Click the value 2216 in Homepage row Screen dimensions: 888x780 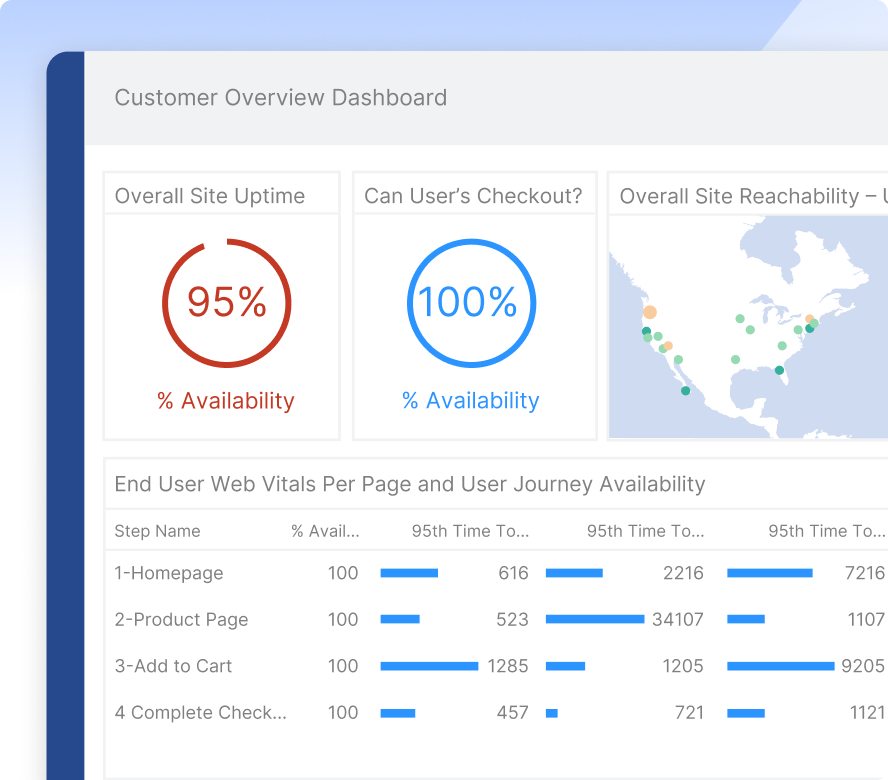click(683, 573)
